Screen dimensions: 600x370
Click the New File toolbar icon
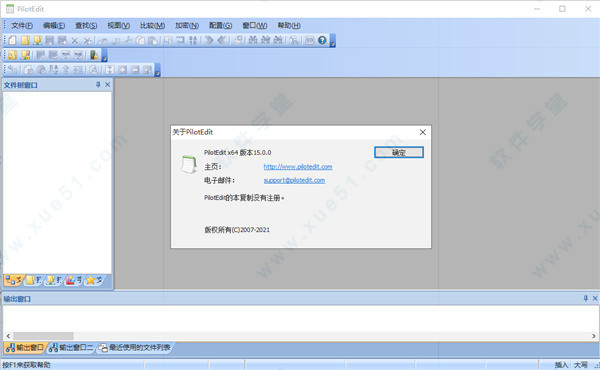pyautogui.click(x=12, y=40)
